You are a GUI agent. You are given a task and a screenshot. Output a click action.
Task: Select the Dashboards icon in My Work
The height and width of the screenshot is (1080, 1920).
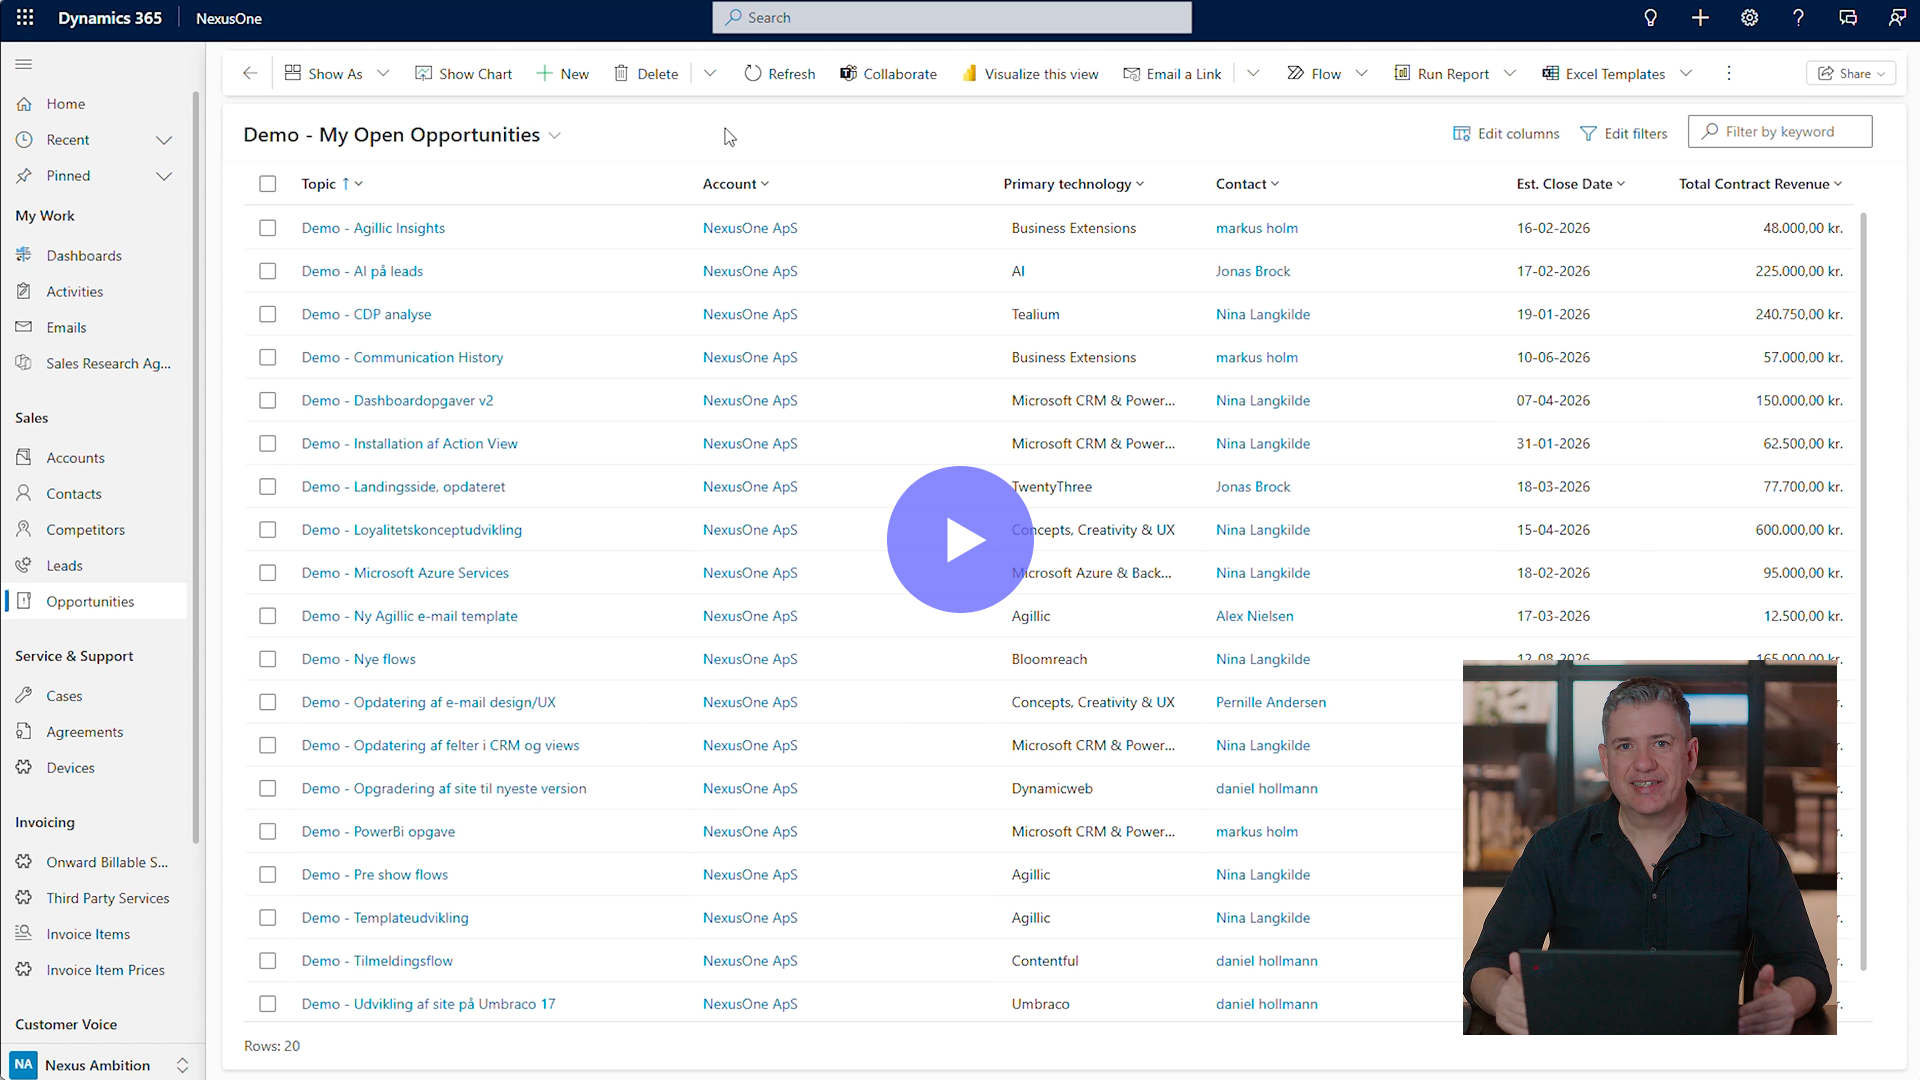(x=24, y=255)
